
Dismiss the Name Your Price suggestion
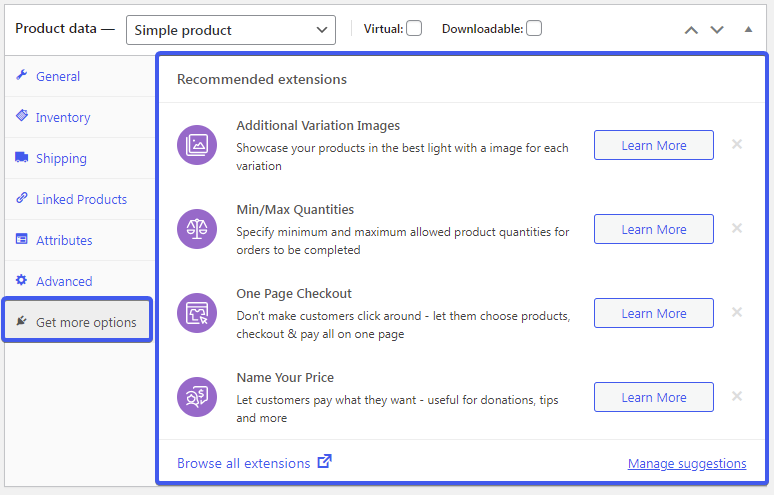click(x=737, y=396)
